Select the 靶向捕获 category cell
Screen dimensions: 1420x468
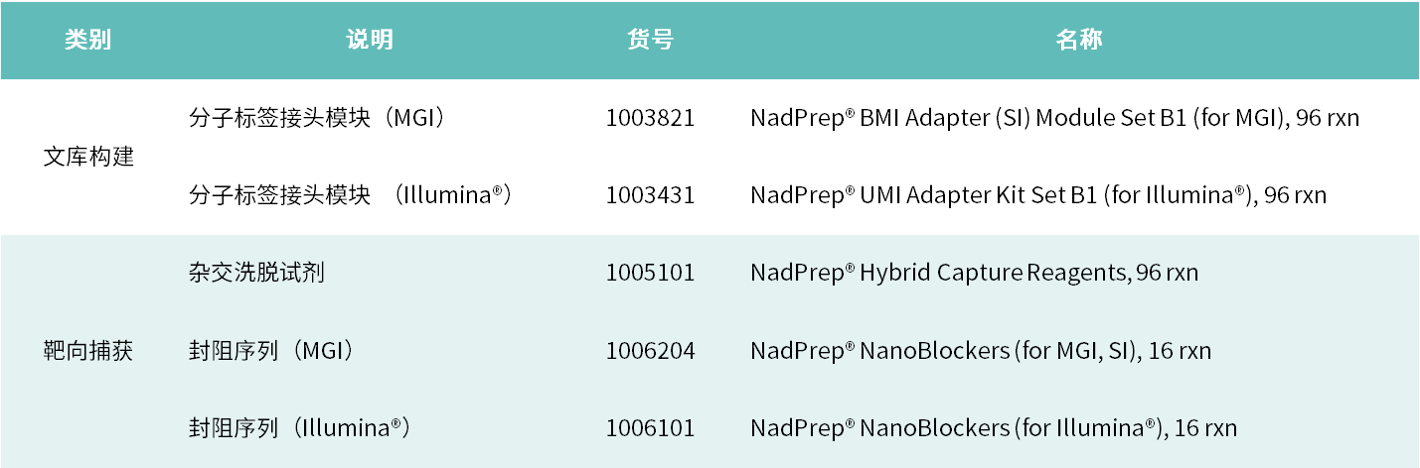click(x=88, y=351)
